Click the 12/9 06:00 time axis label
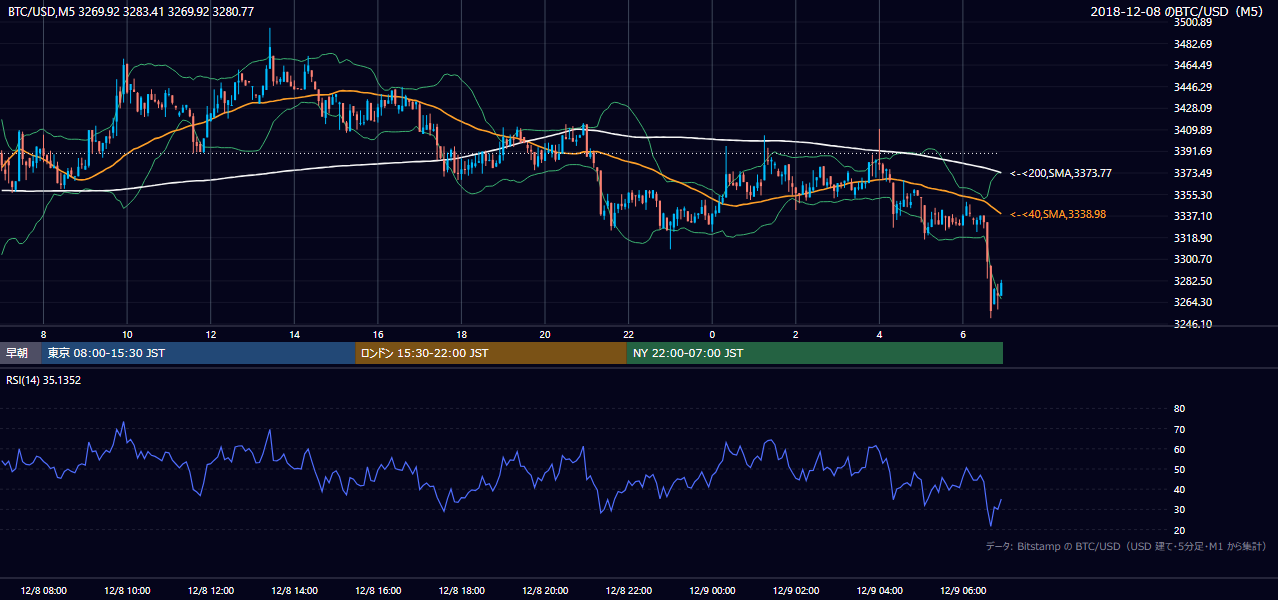The width and height of the screenshot is (1278, 600). click(962, 591)
